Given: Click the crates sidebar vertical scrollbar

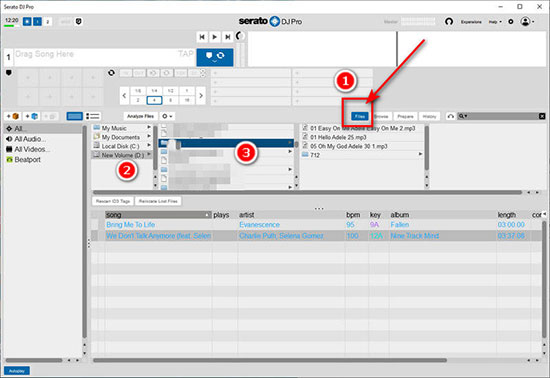Looking at the screenshot, I should tap(85, 231).
